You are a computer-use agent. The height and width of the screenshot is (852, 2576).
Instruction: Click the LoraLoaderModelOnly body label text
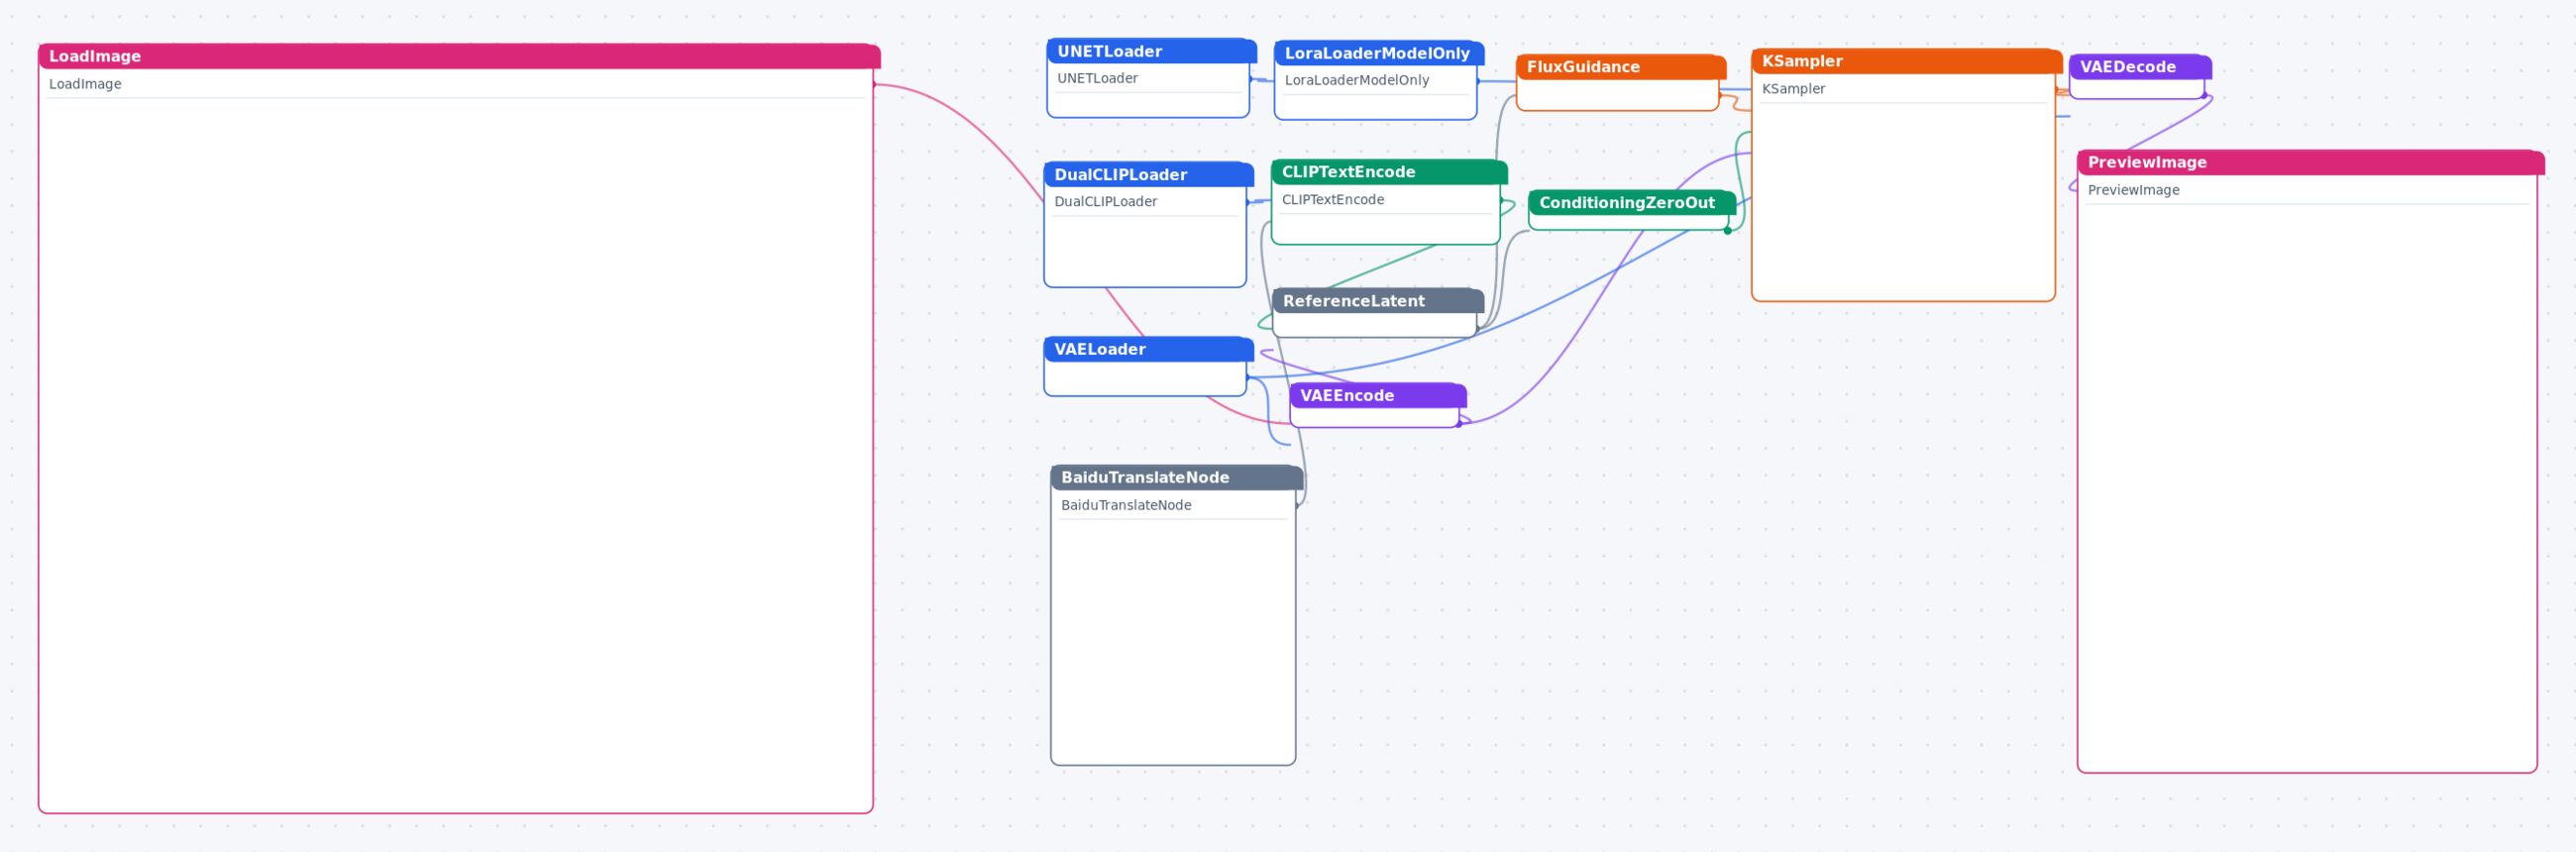coord(1356,80)
